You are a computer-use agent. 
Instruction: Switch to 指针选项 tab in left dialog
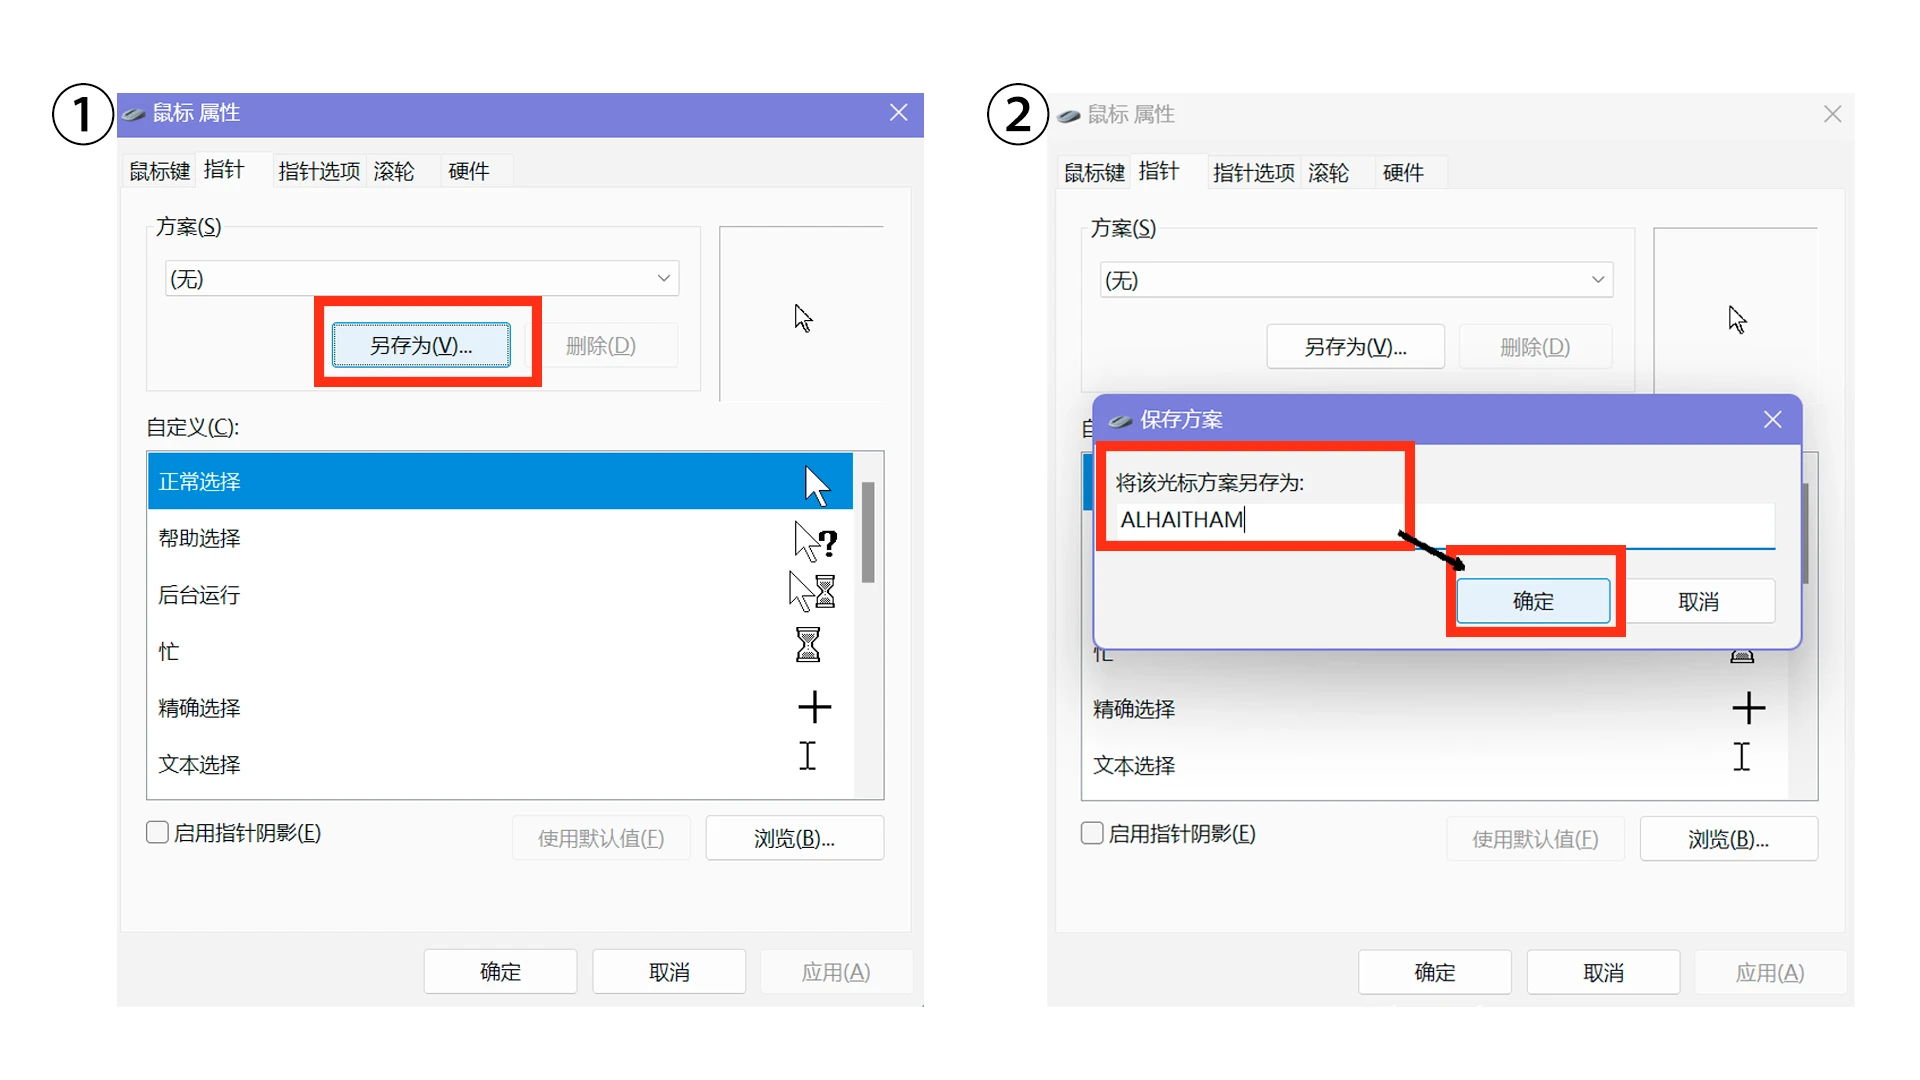[318, 171]
